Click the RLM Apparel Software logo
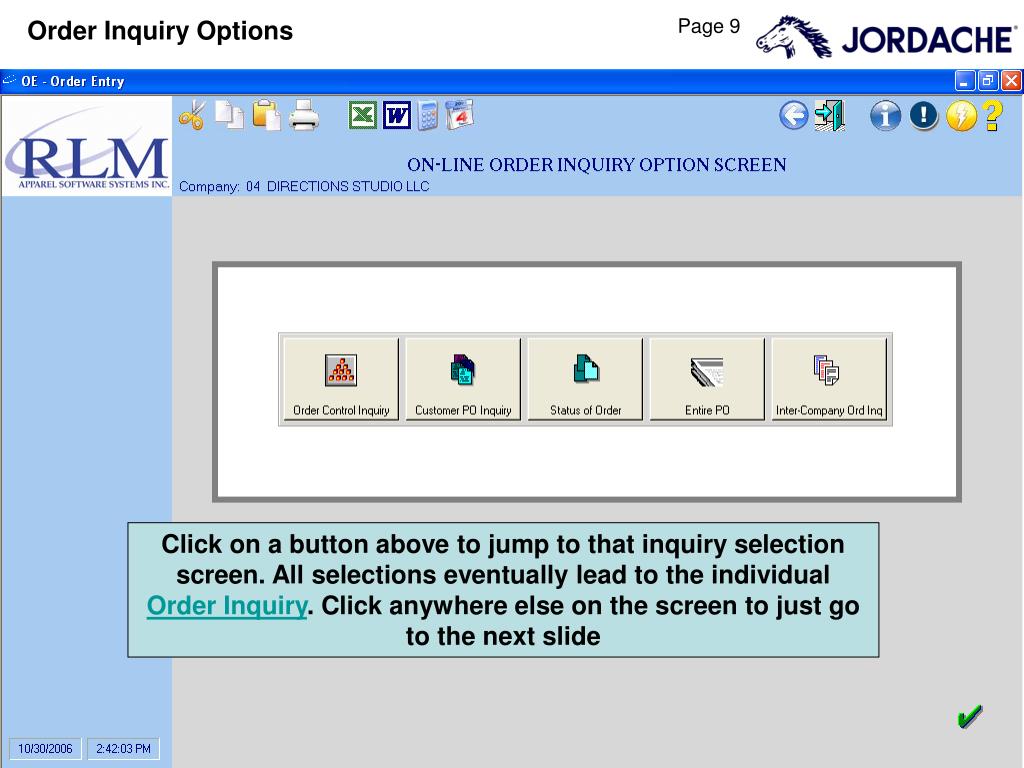 point(87,146)
